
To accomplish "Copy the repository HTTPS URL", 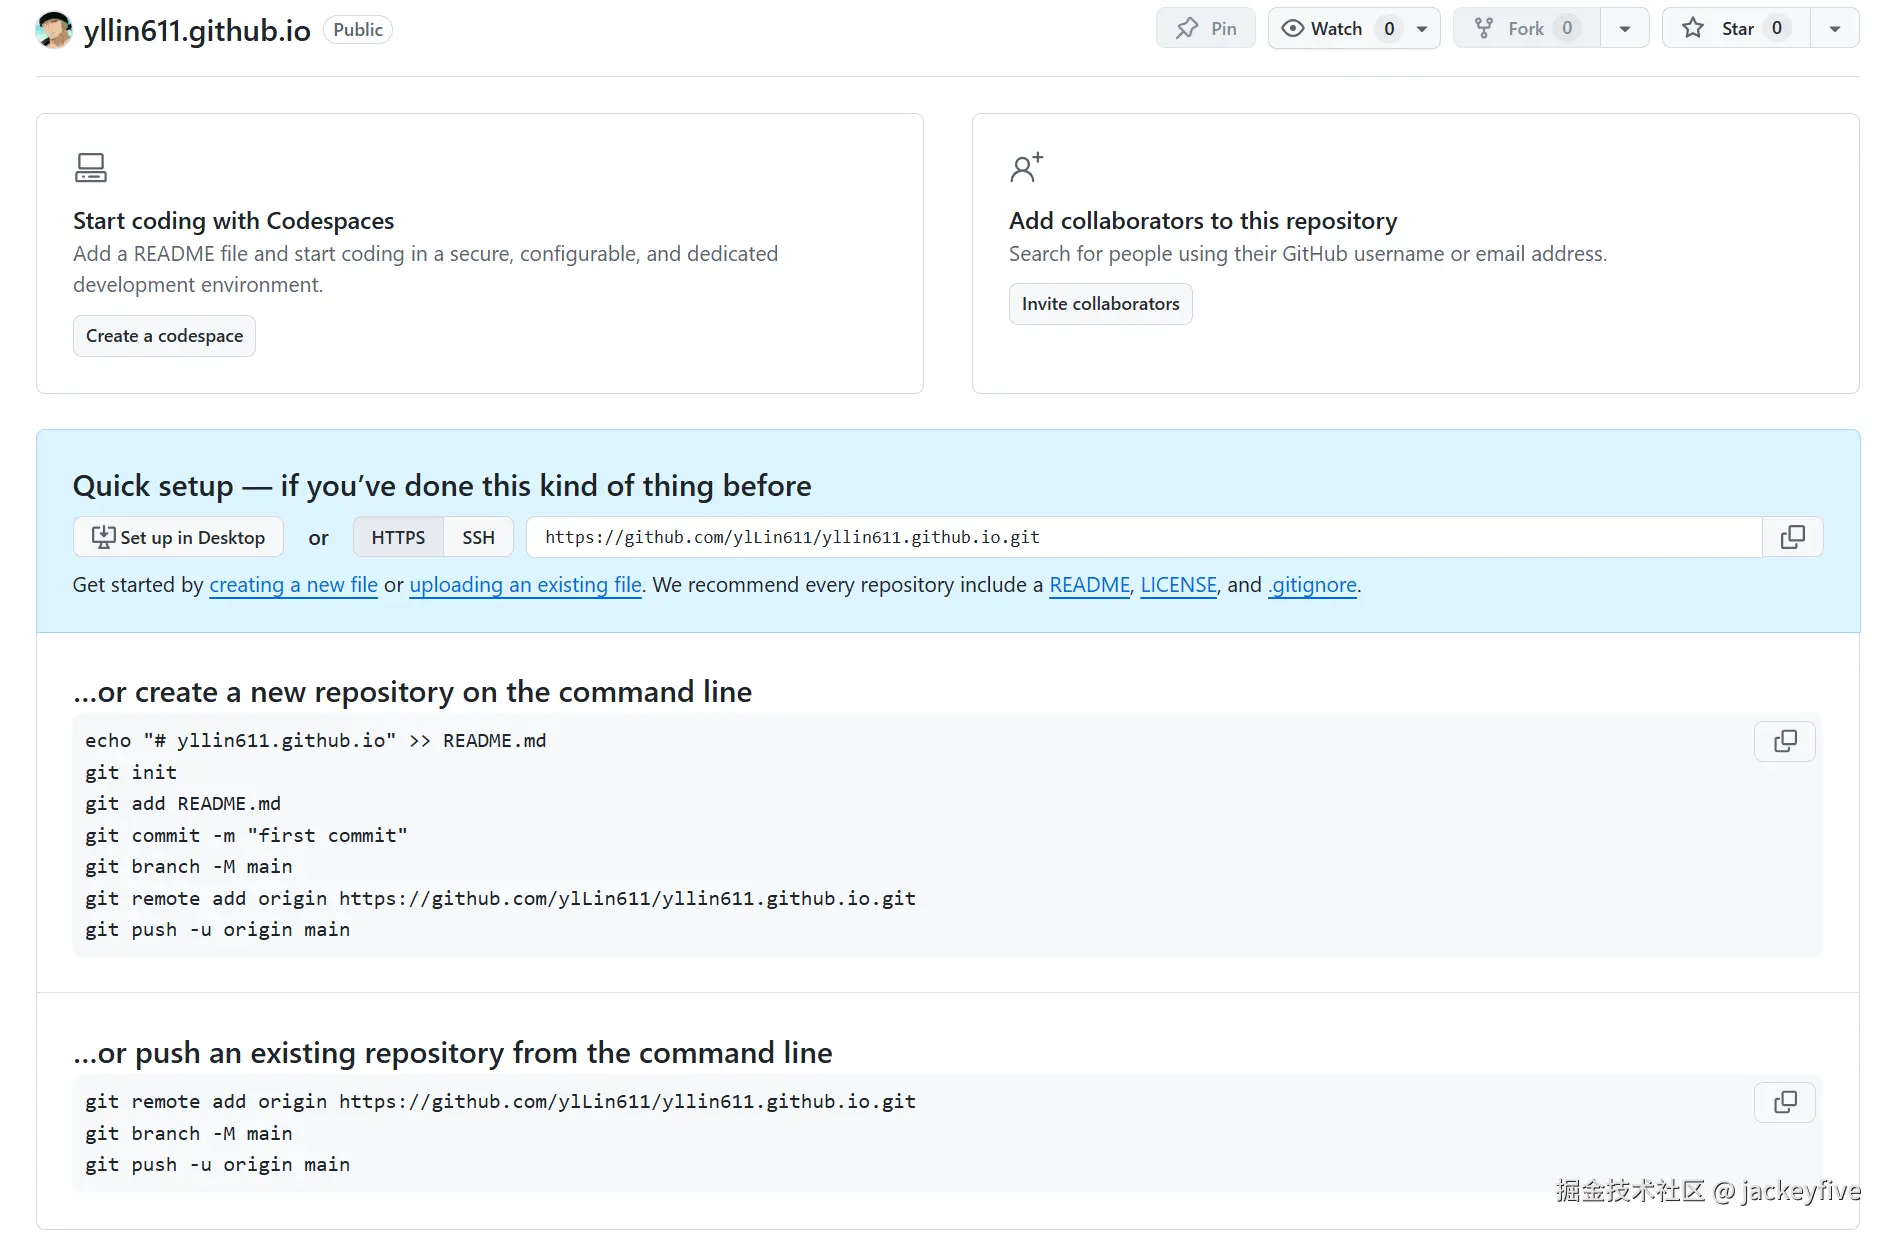I will pyautogui.click(x=1792, y=537).
